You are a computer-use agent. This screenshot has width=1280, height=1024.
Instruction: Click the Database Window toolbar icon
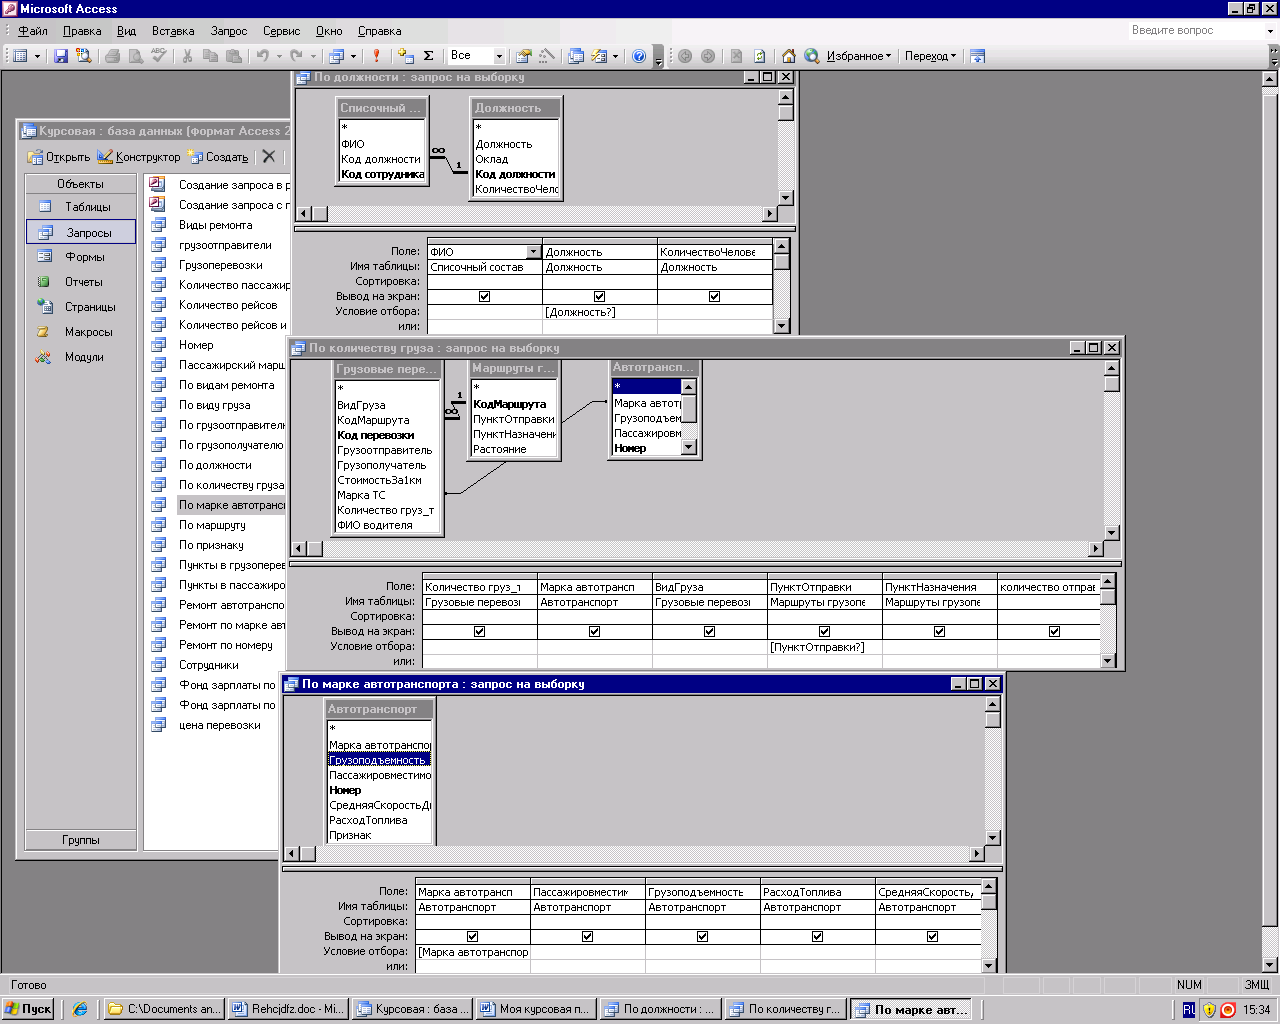[x=576, y=56]
